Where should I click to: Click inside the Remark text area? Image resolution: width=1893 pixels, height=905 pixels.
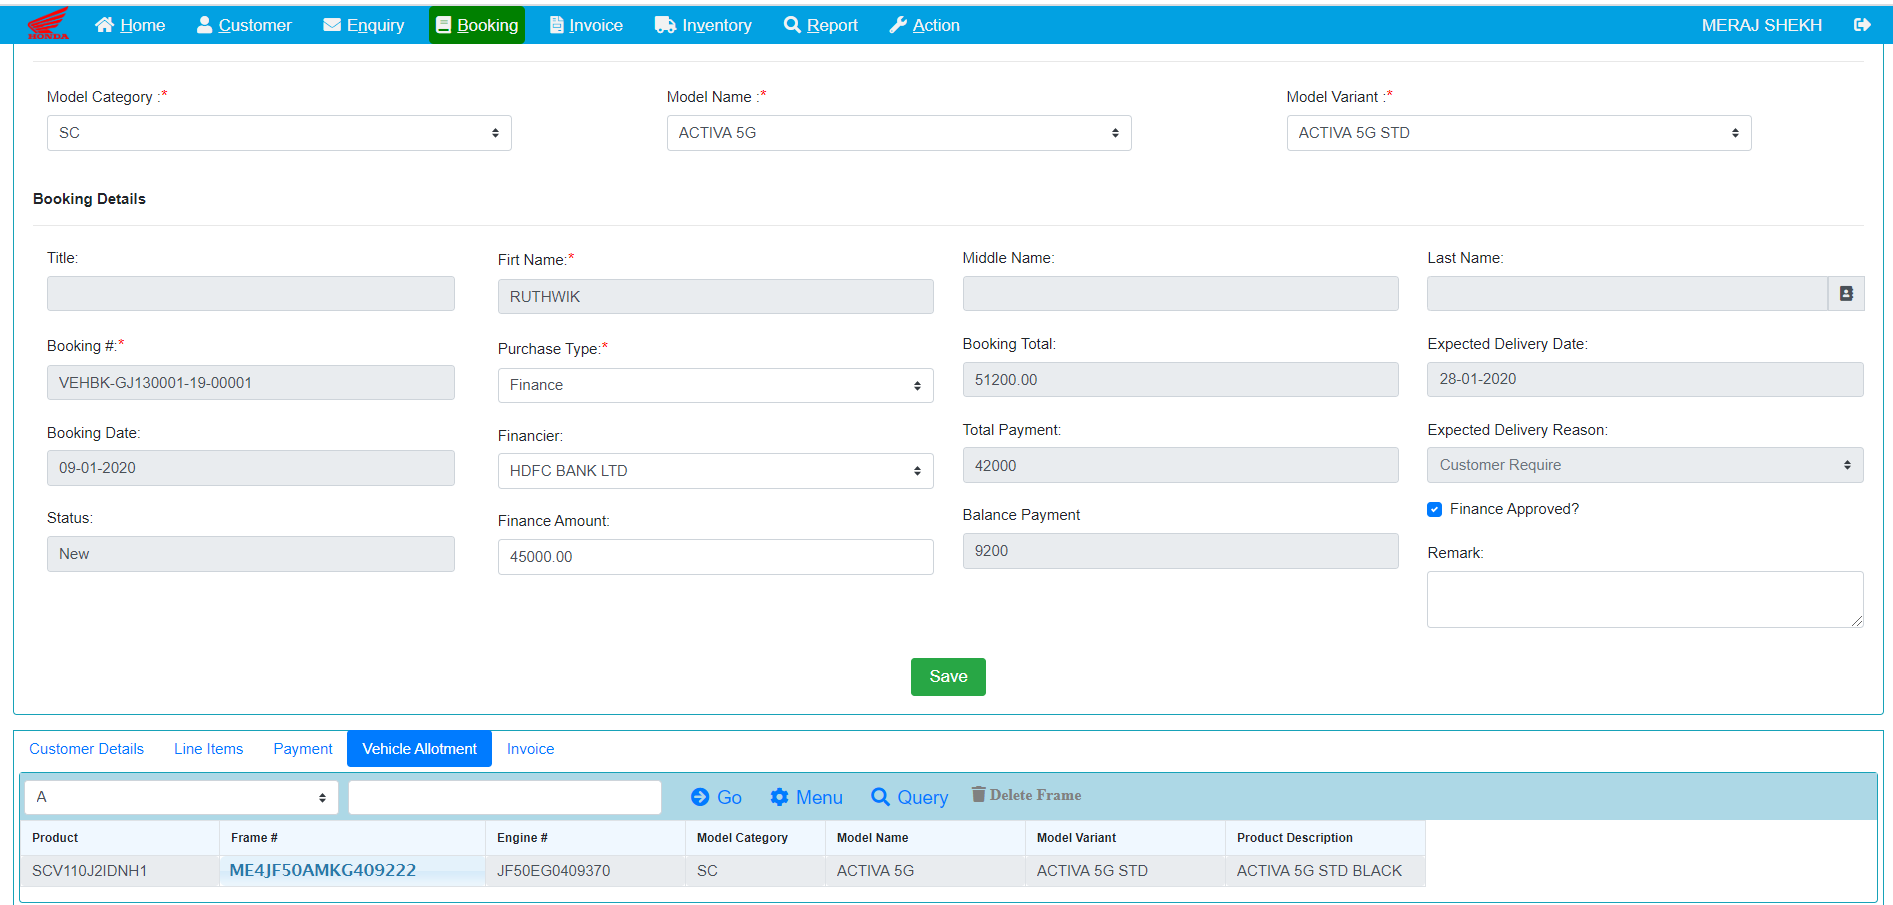(x=1644, y=598)
